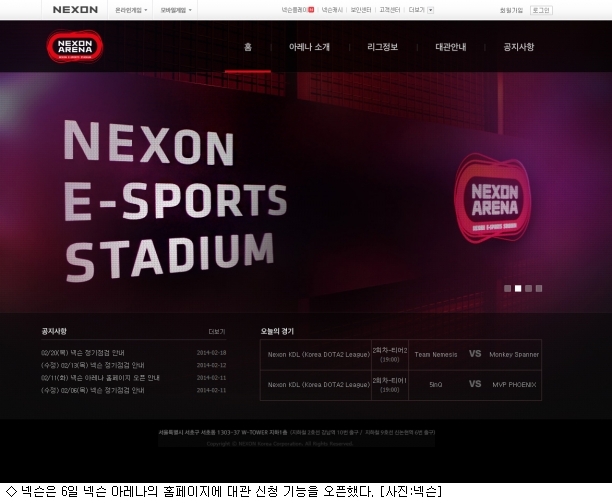This screenshot has width=612, height=503.
Task: Open the 온라인게임 dropdown
Action: [x=131, y=10]
